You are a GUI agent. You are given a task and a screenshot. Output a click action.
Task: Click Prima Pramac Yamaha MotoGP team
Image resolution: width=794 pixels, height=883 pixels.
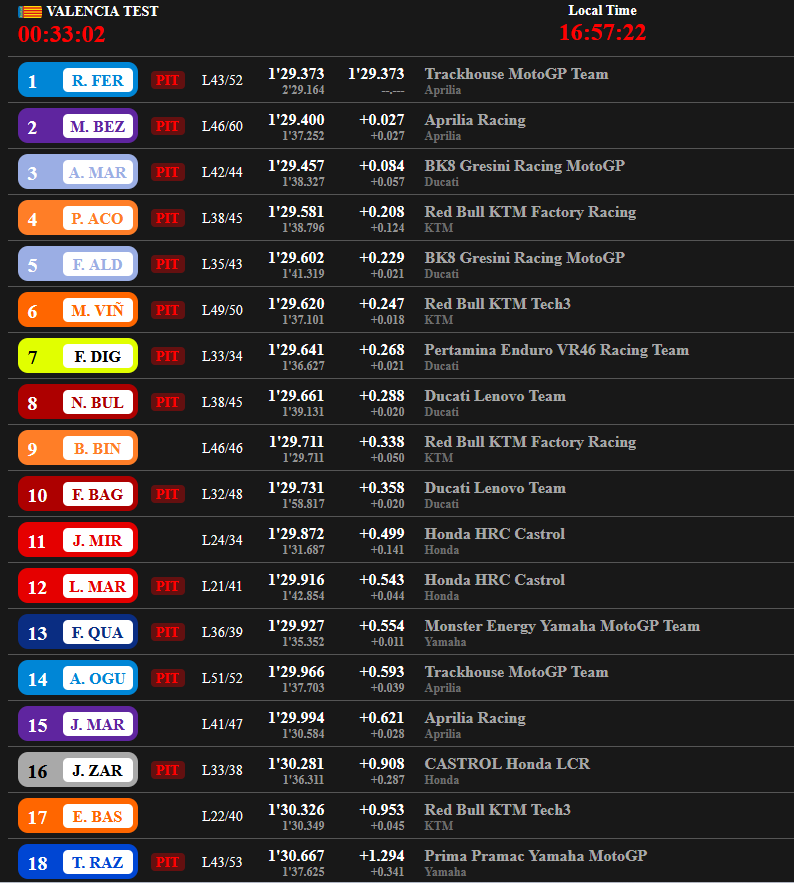coord(536,856)
